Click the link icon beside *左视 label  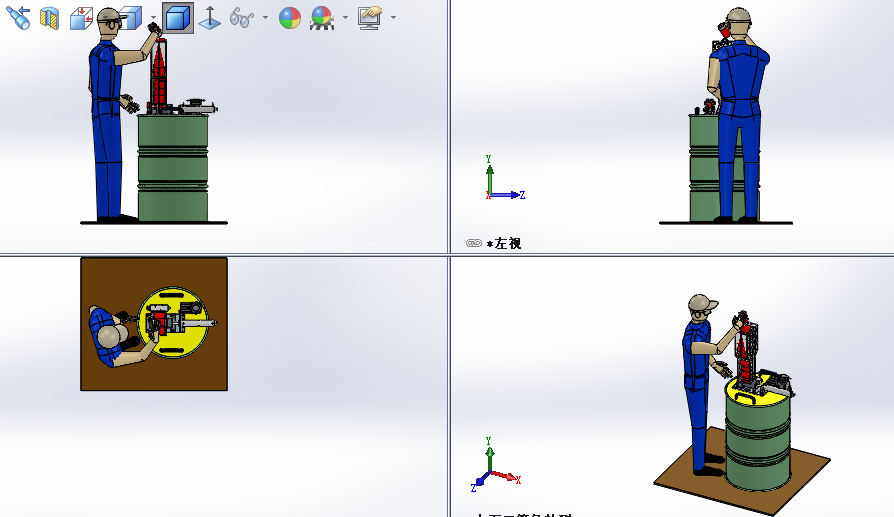[474, 243]
